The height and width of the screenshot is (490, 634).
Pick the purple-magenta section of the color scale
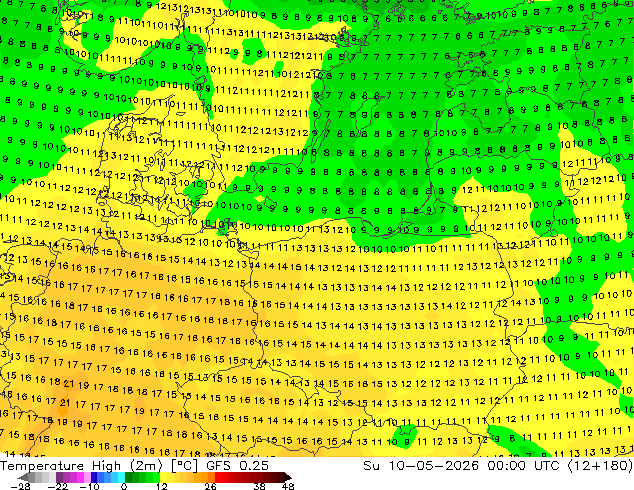pyautogui.click(x=73, y=477)
